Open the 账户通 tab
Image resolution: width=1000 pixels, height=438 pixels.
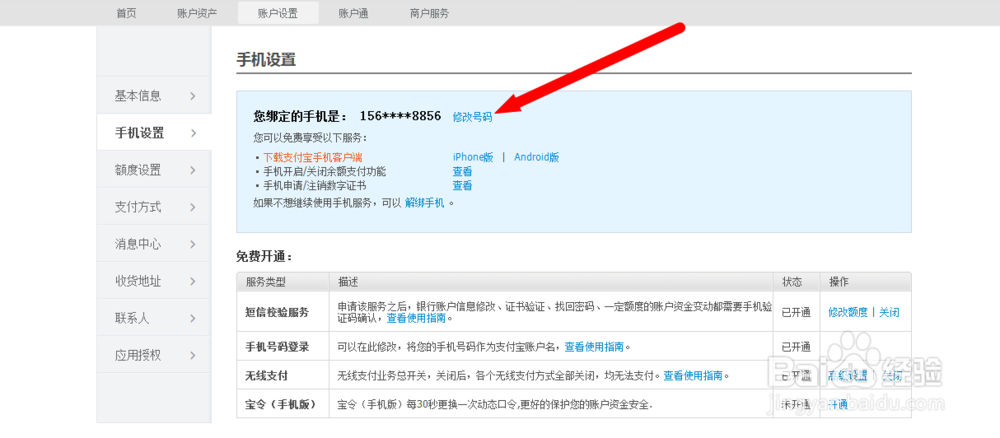353,13
